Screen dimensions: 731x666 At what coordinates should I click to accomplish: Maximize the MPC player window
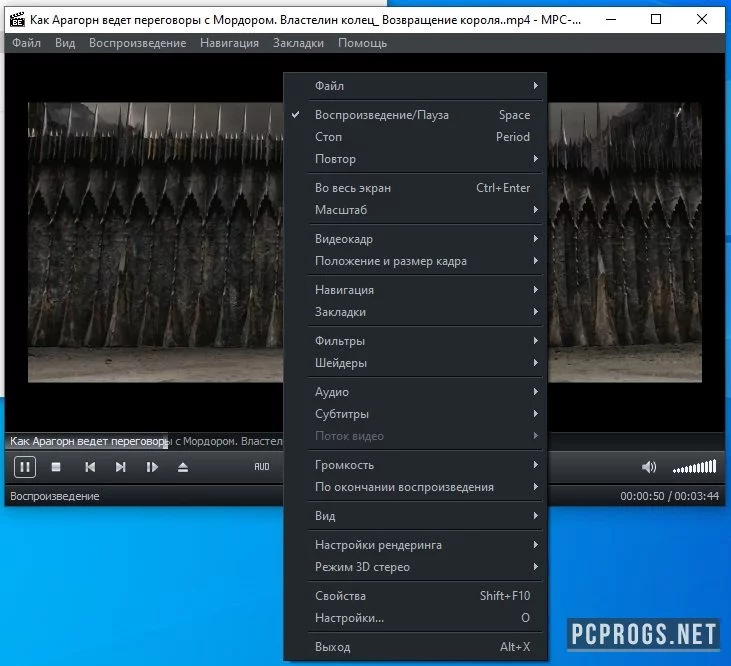point(656,20)
